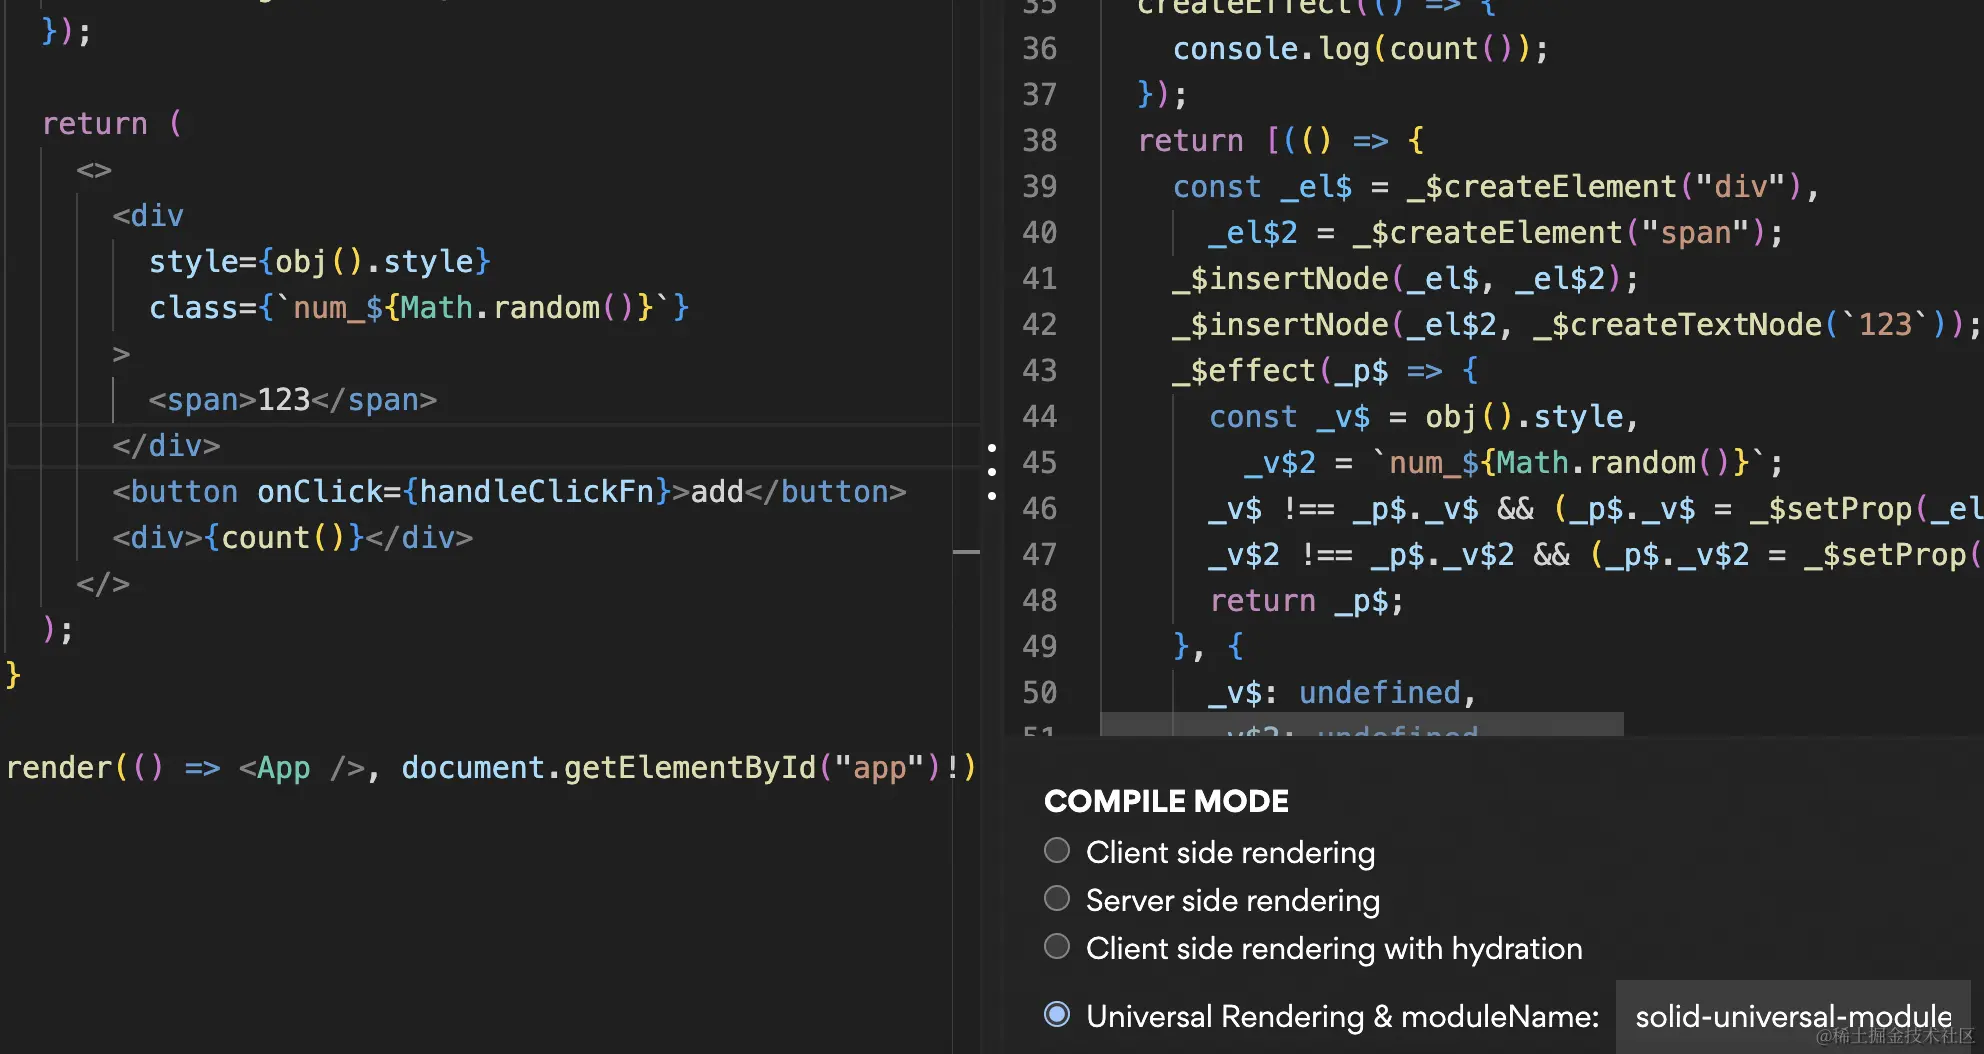Click the _$createElement("span") output line
This screenshot has height=1054, width=1984.
(x=1496, y=233)
